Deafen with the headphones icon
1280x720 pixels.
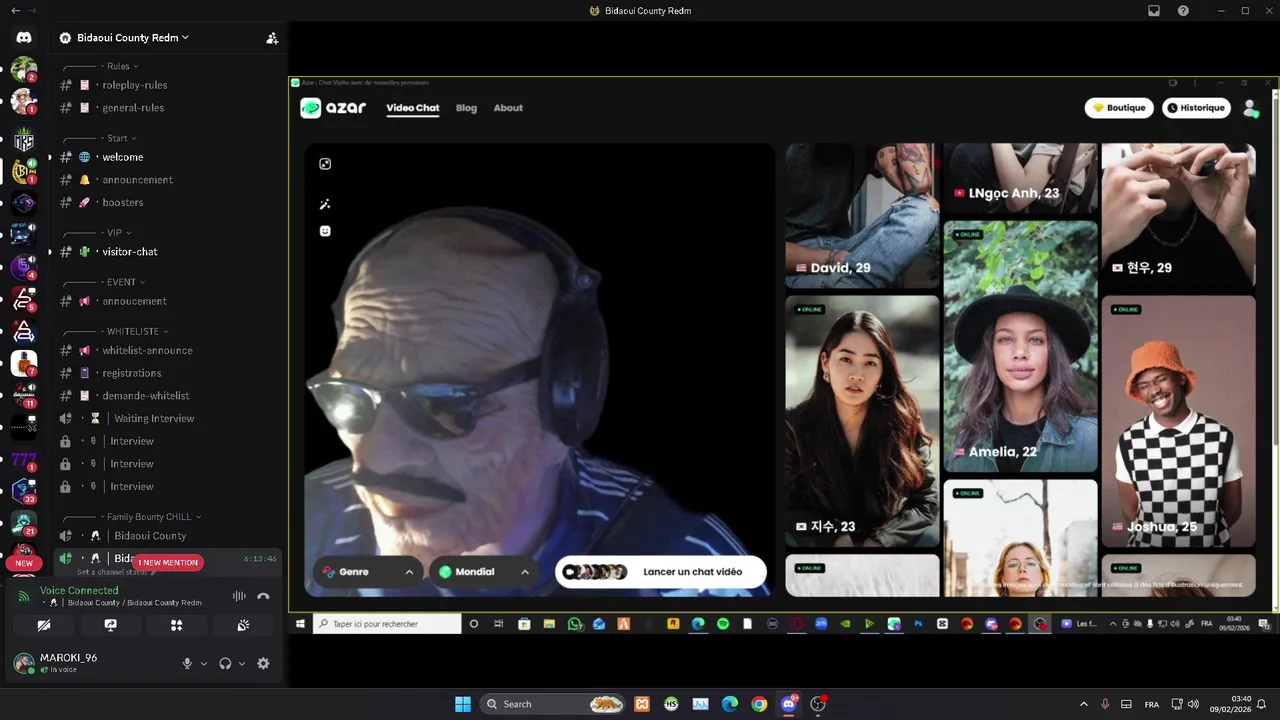(x=225, y=663)
